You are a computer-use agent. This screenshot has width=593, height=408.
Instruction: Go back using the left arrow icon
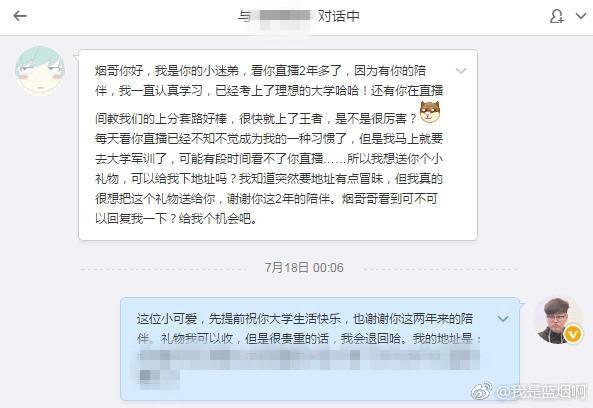tap(20, 16)
